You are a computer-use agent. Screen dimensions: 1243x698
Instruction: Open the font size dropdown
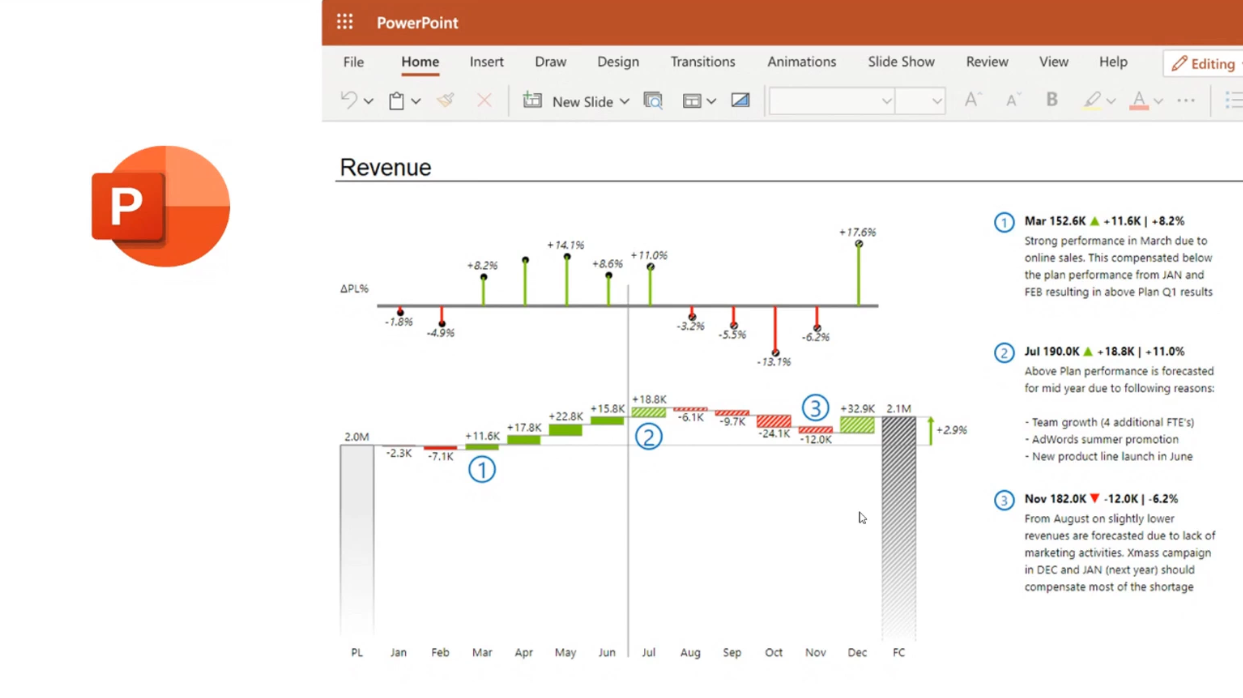(x=936, y=100)
